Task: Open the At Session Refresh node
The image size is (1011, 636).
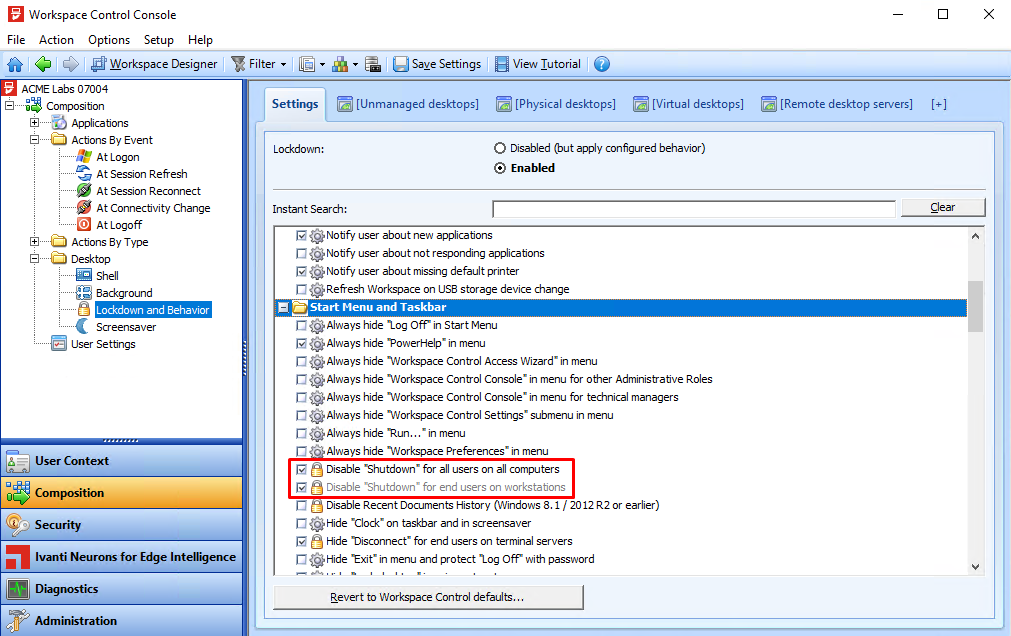Action: [x=142, y=174]
